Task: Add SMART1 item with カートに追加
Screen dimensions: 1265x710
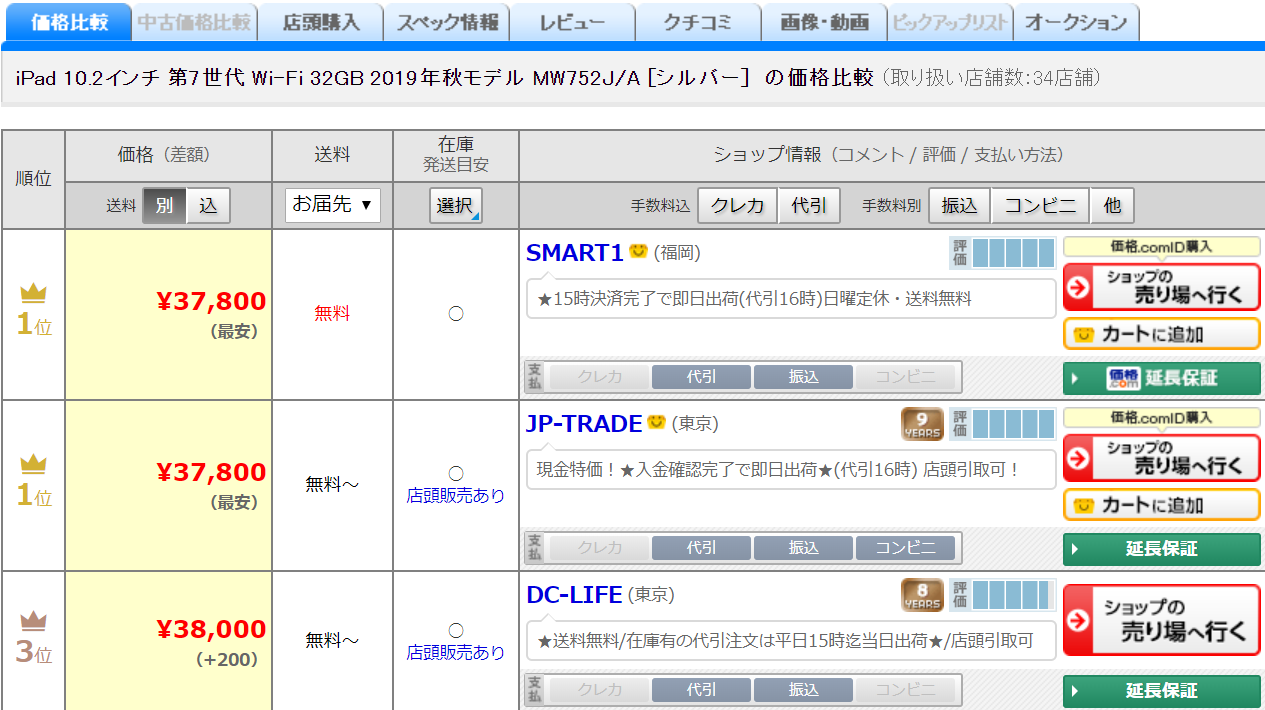Action: pos(1161,334)
